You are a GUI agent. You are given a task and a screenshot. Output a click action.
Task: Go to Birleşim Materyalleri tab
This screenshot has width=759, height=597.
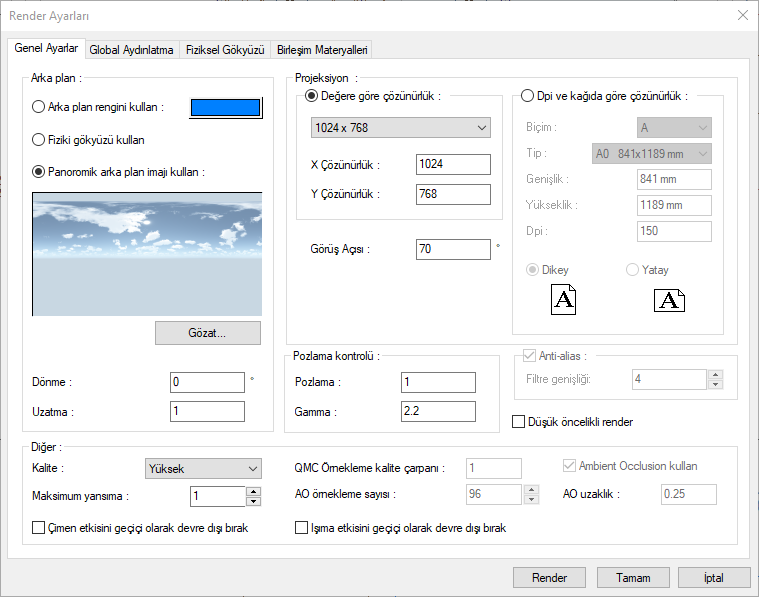(322, 49)
